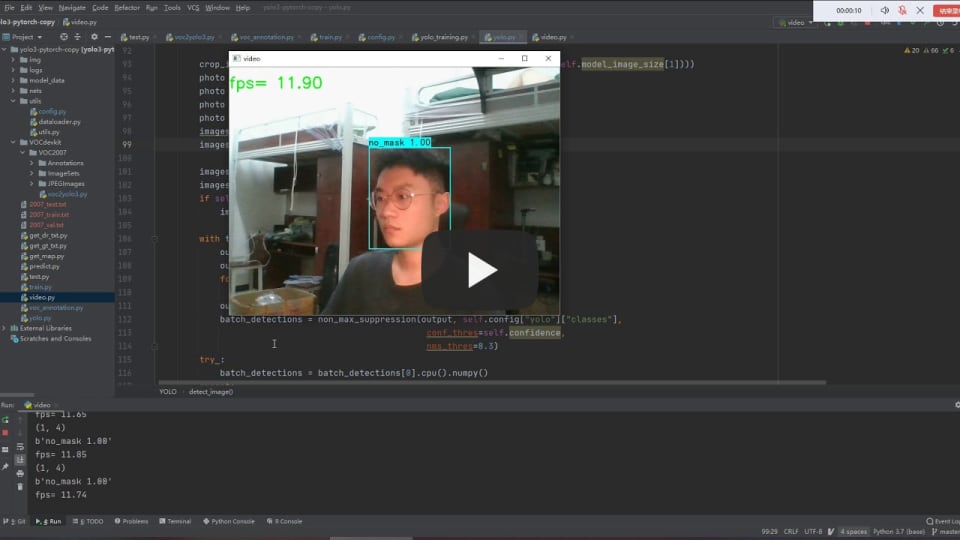This screenshot has height=540, width=960.
Task: Select predict.py in project tree
Action: click(40, 267)
